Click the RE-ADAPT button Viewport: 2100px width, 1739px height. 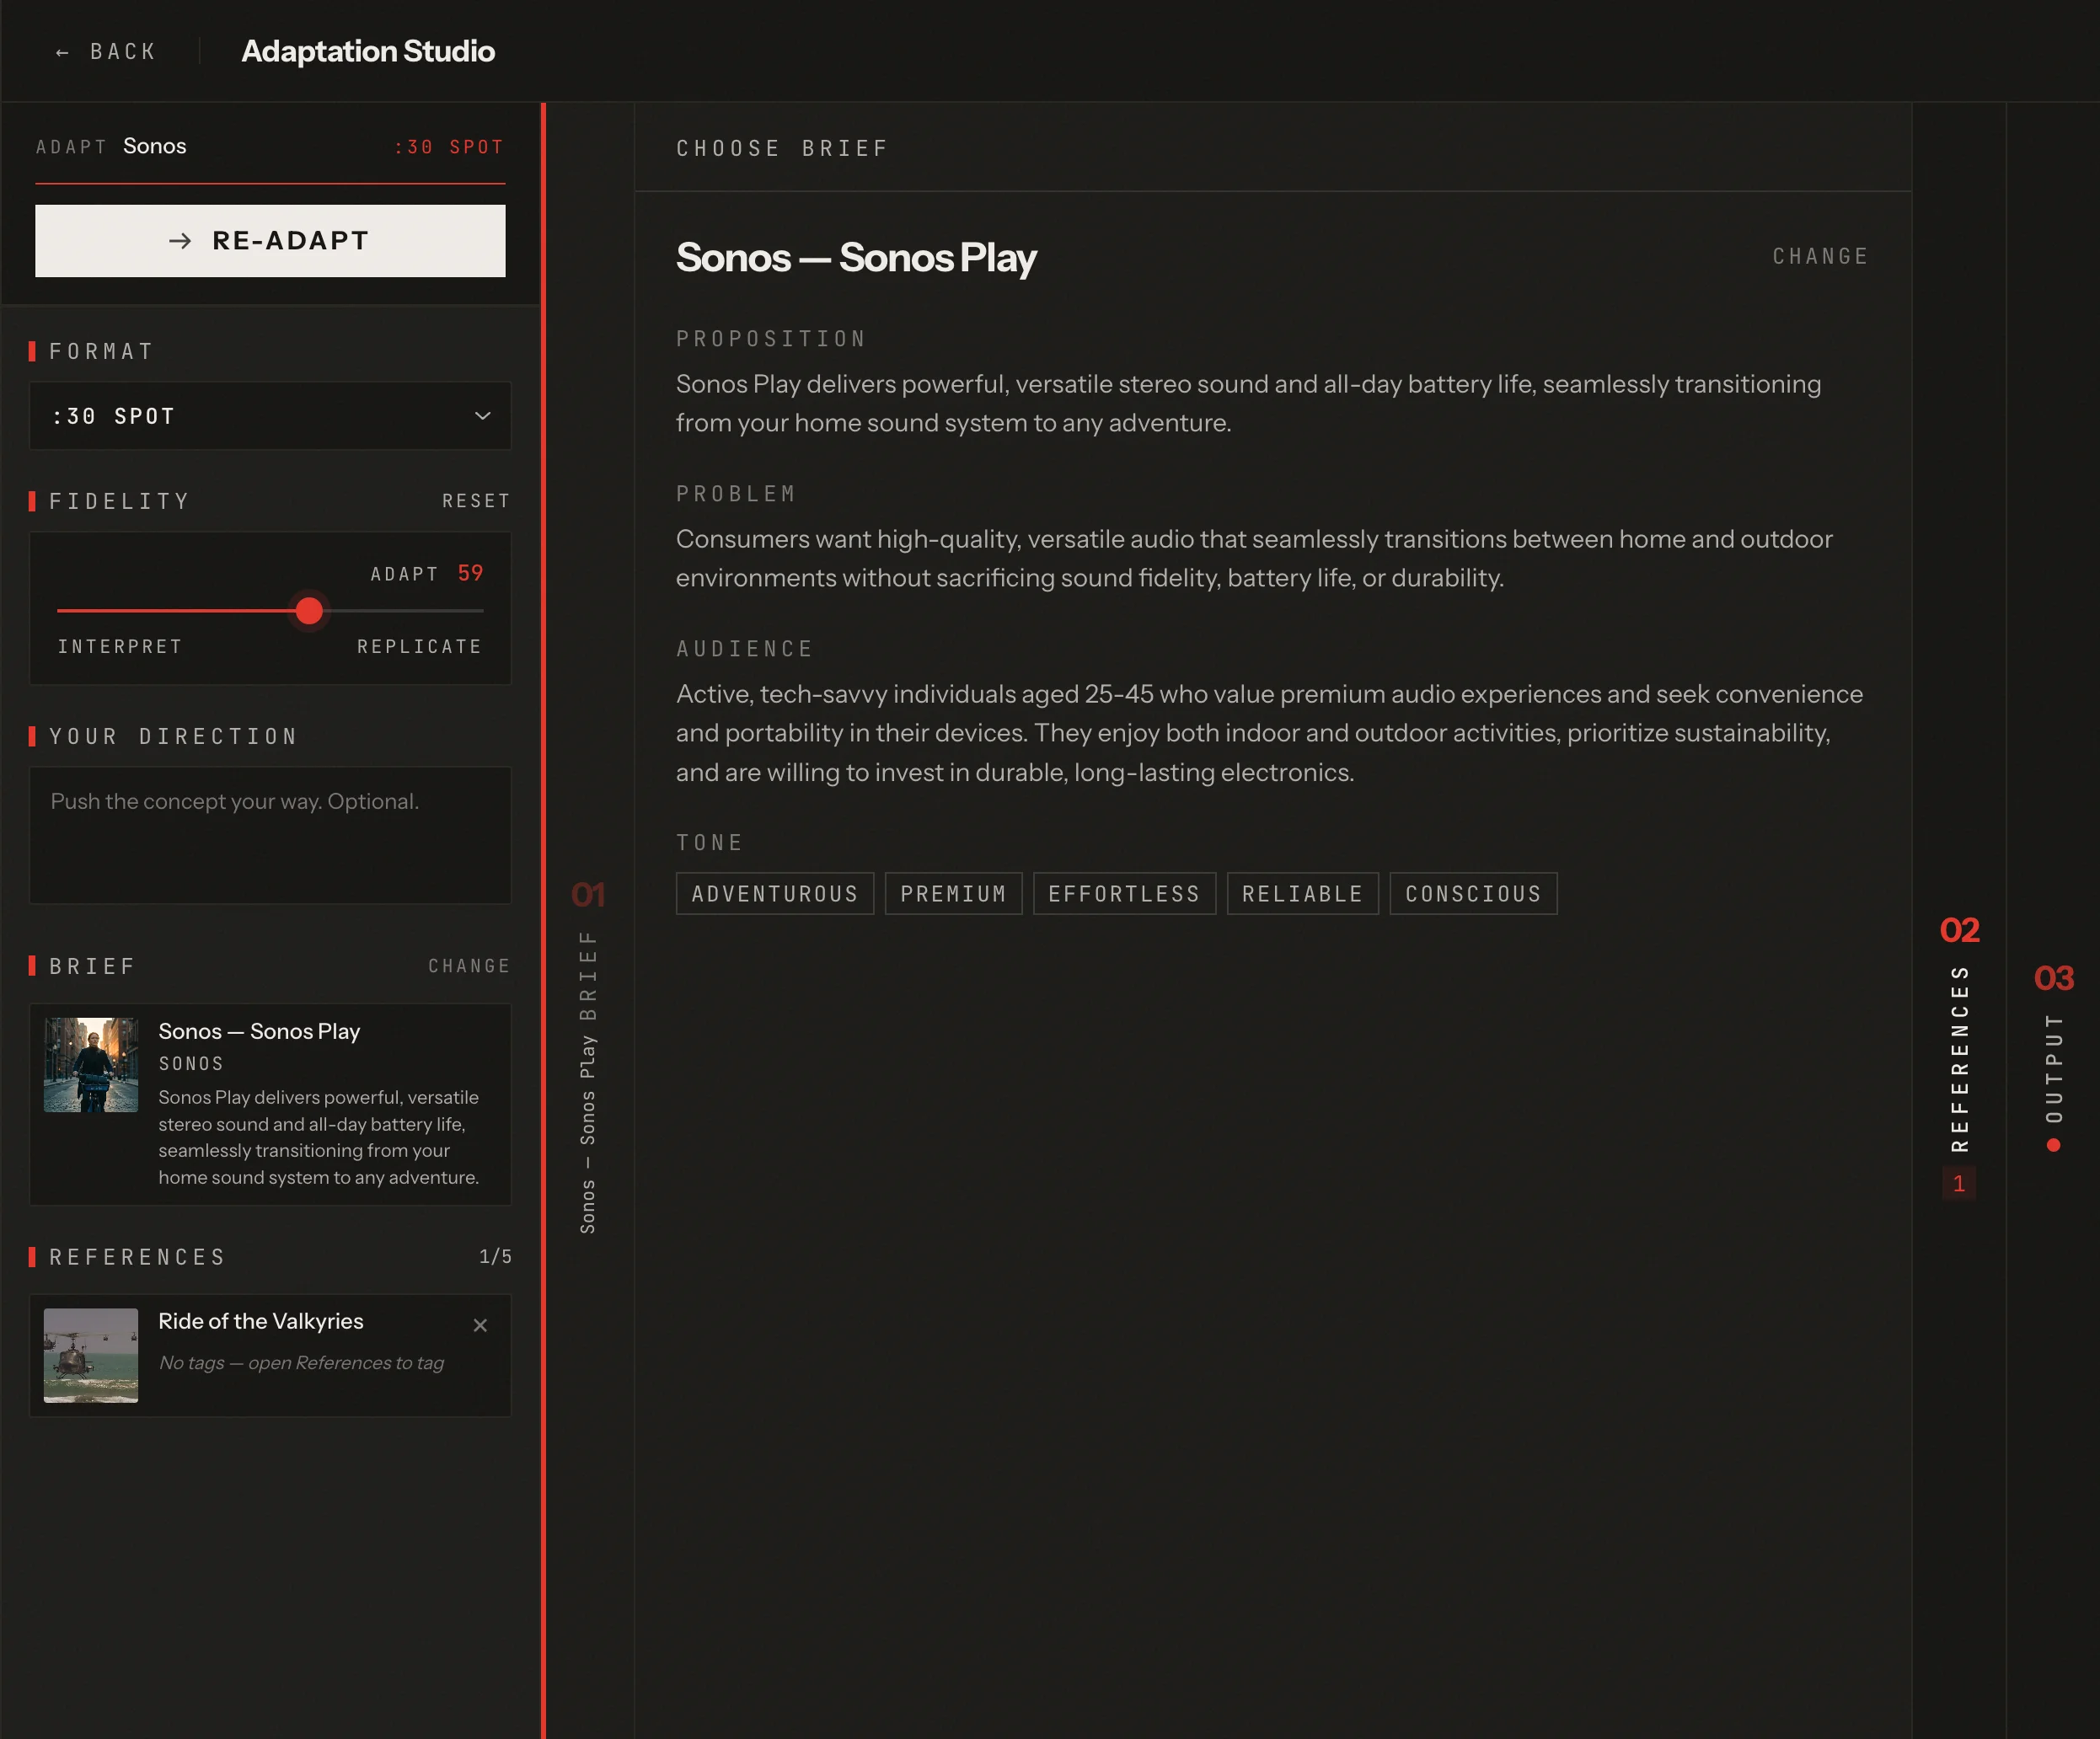tap(270, 240)
